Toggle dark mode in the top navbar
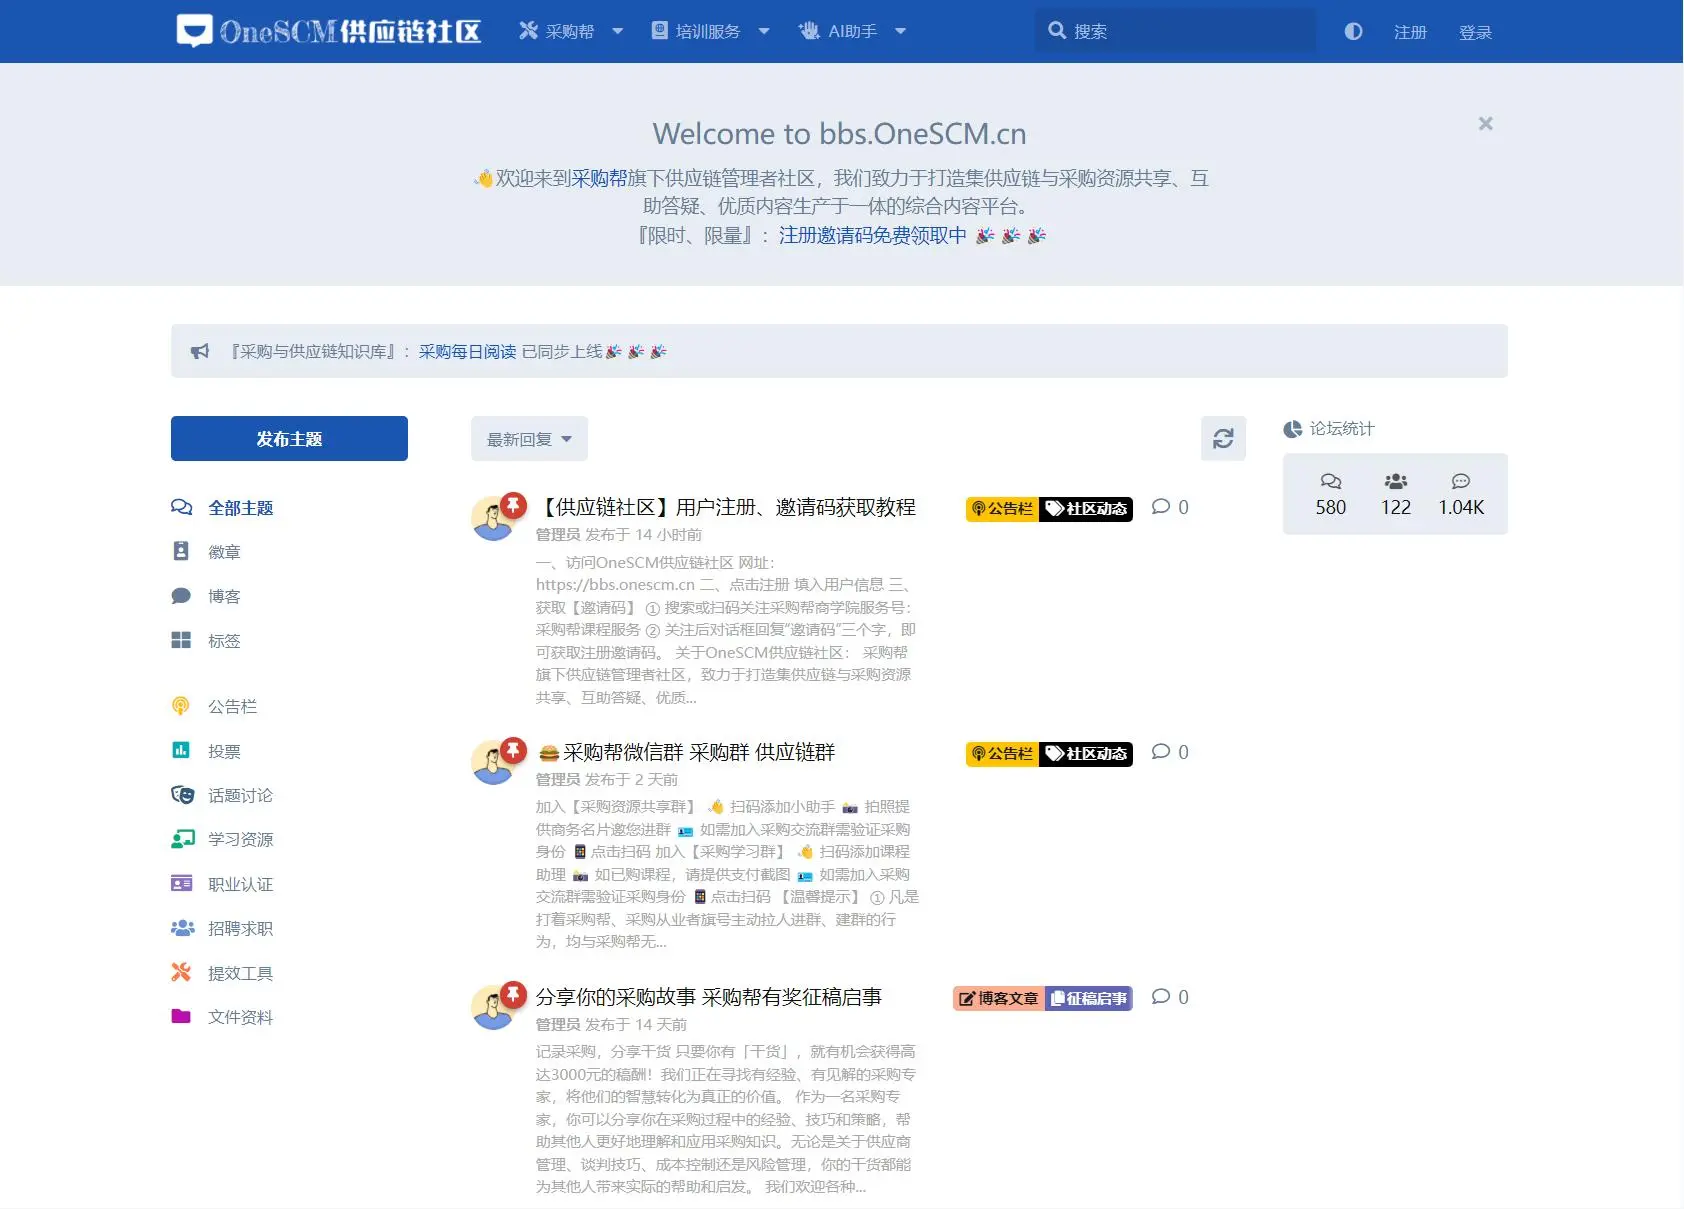 (x=1353, y=31)
